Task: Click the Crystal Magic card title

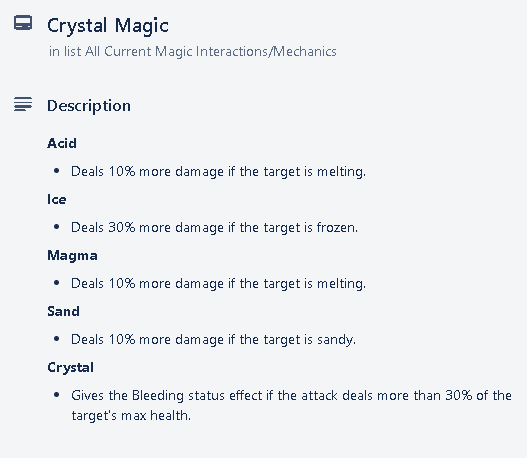Action: point(108,26)
